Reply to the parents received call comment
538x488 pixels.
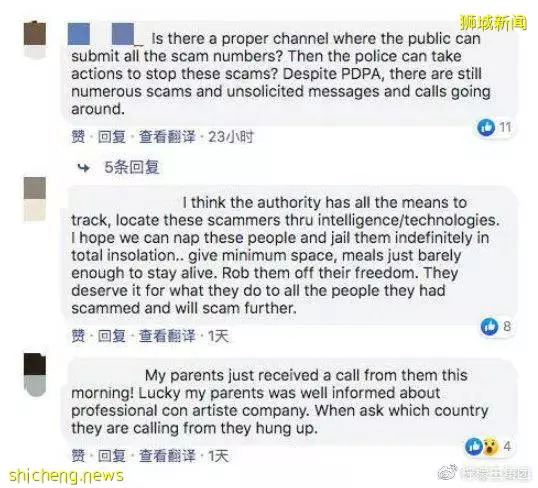click(112, 456)
